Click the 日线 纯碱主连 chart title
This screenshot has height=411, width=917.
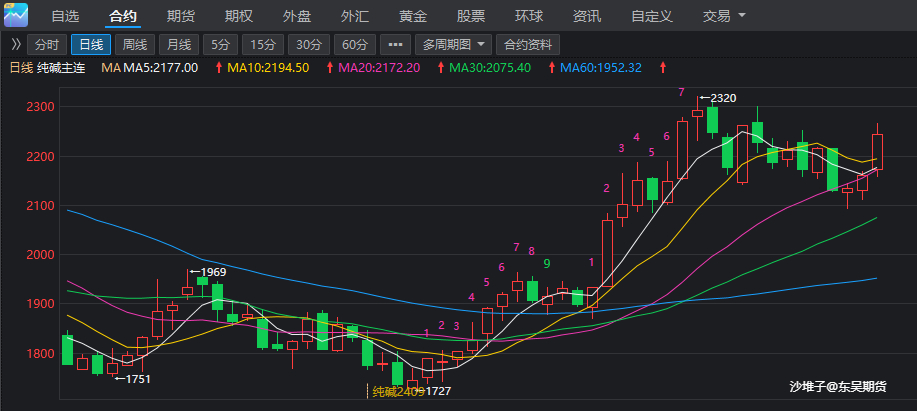coord(47,68)
